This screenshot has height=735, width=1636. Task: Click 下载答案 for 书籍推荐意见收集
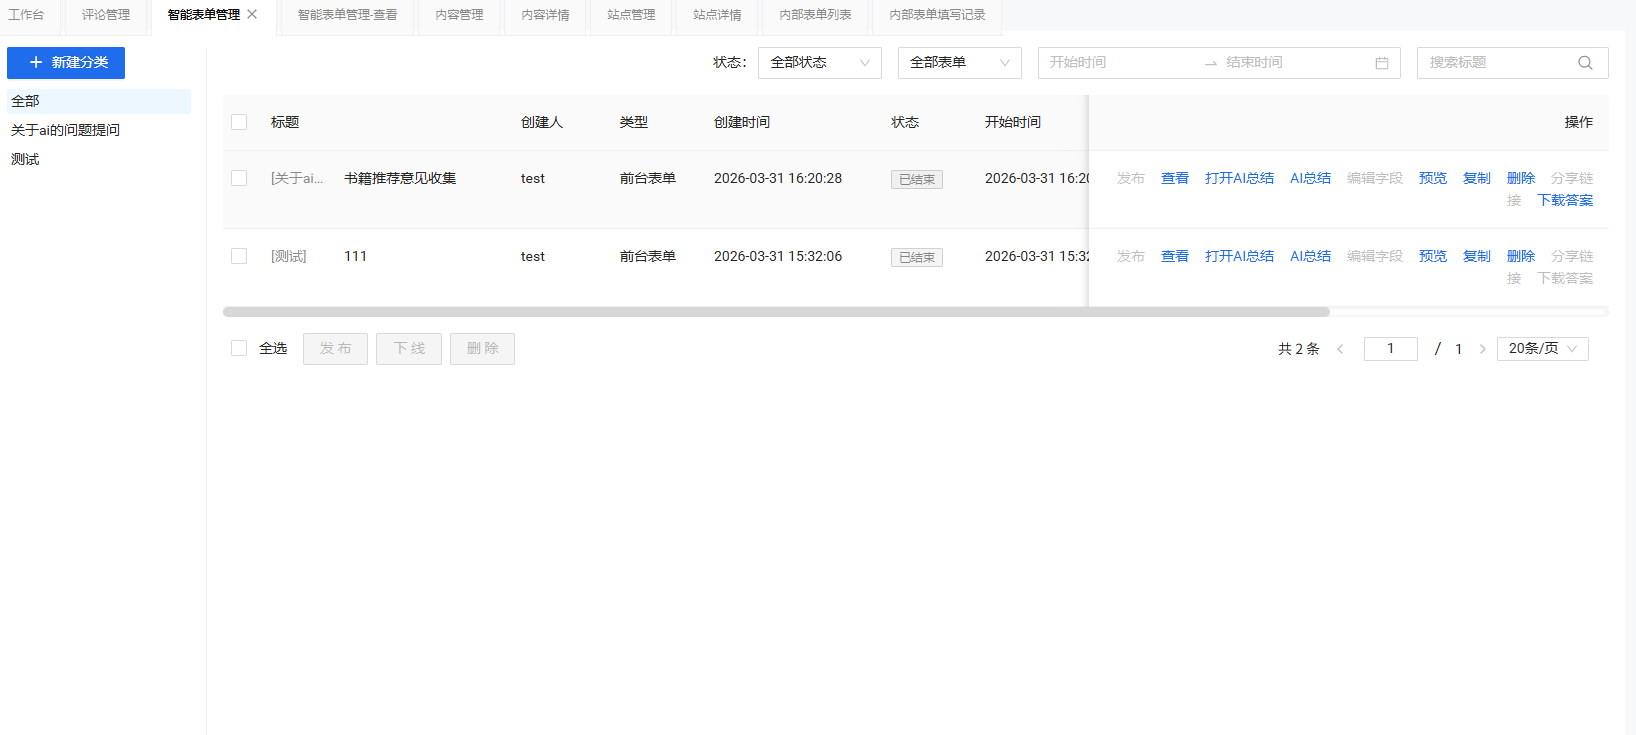pos(1565,200)
